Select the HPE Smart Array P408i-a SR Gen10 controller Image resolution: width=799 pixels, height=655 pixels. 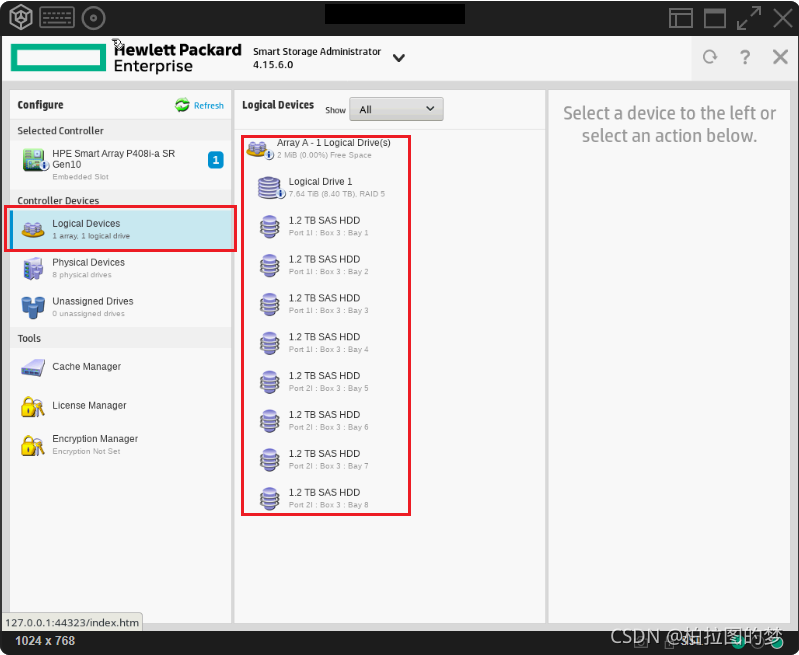click(121, 164)
